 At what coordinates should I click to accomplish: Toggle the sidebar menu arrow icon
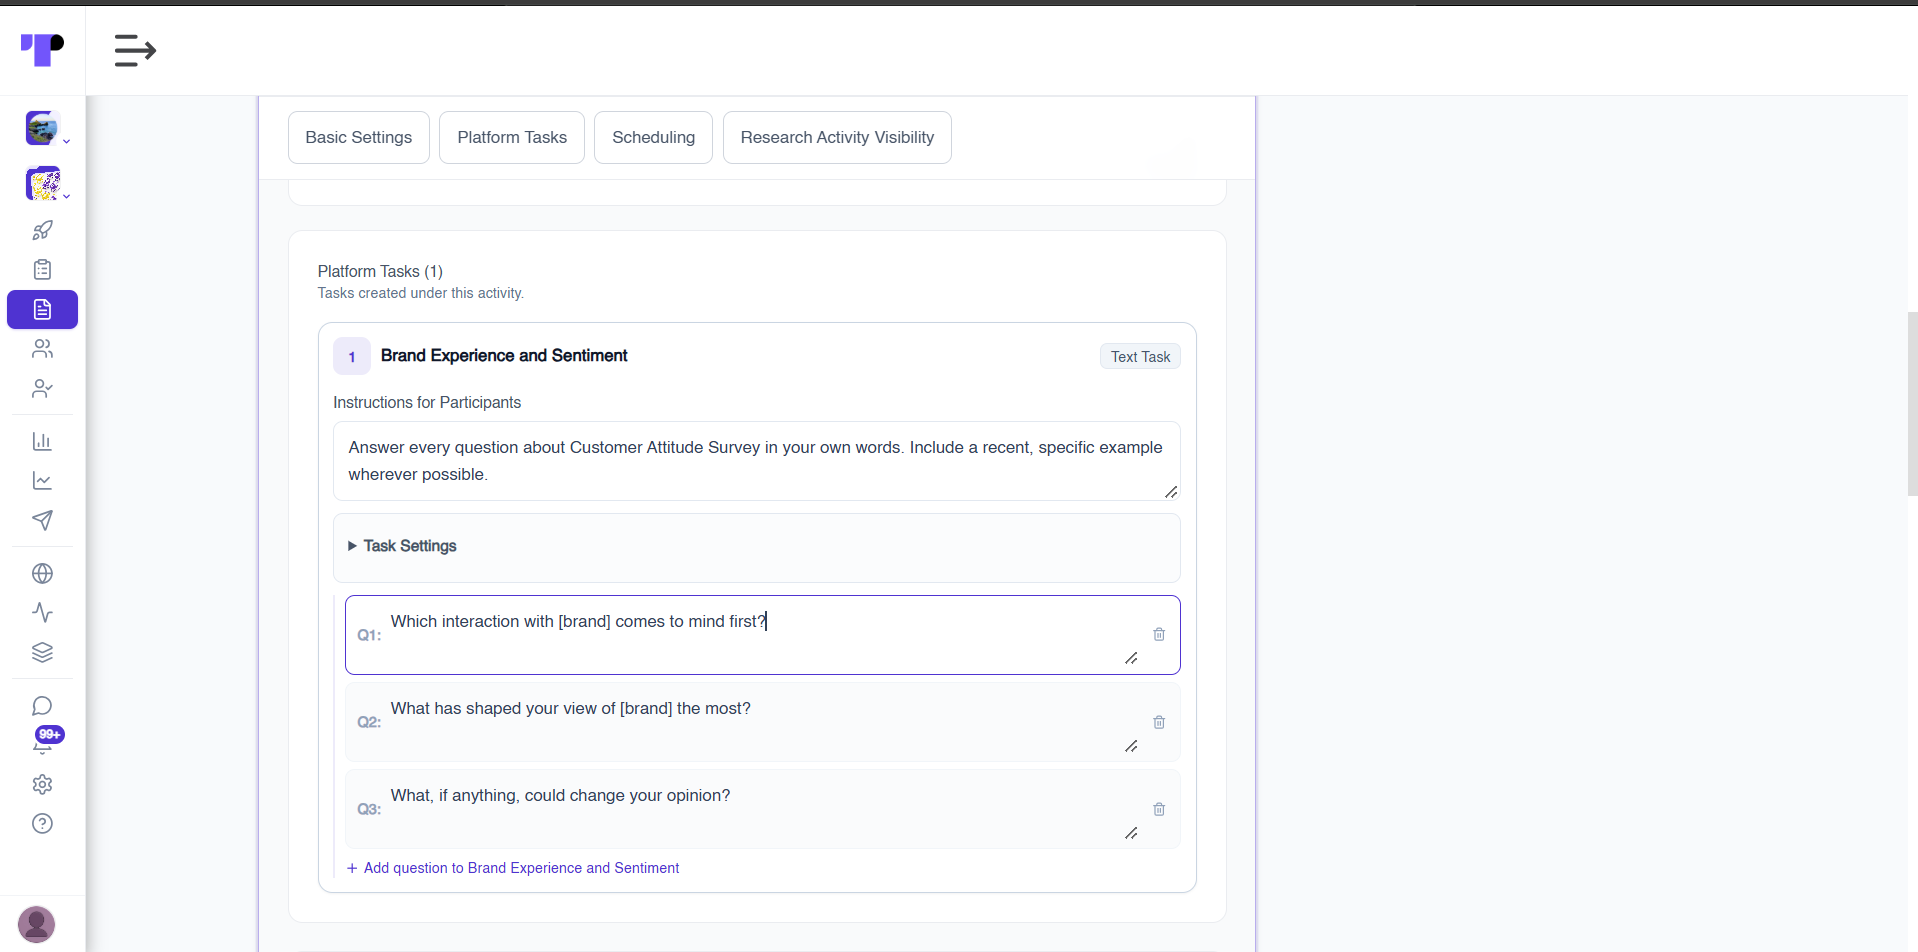click(x=135, y=50)
